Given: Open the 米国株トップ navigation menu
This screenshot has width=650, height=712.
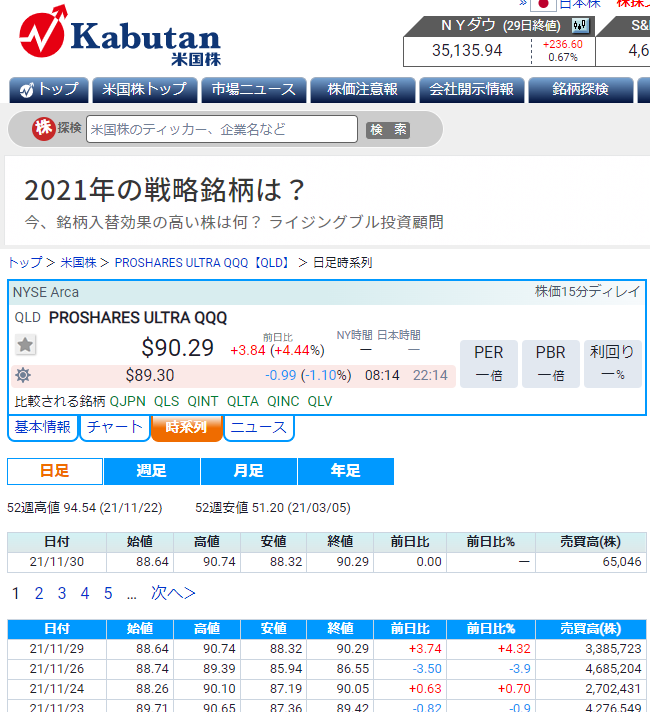Looking at the screenshot, I should pyautogui.click(x=144, y=89).
